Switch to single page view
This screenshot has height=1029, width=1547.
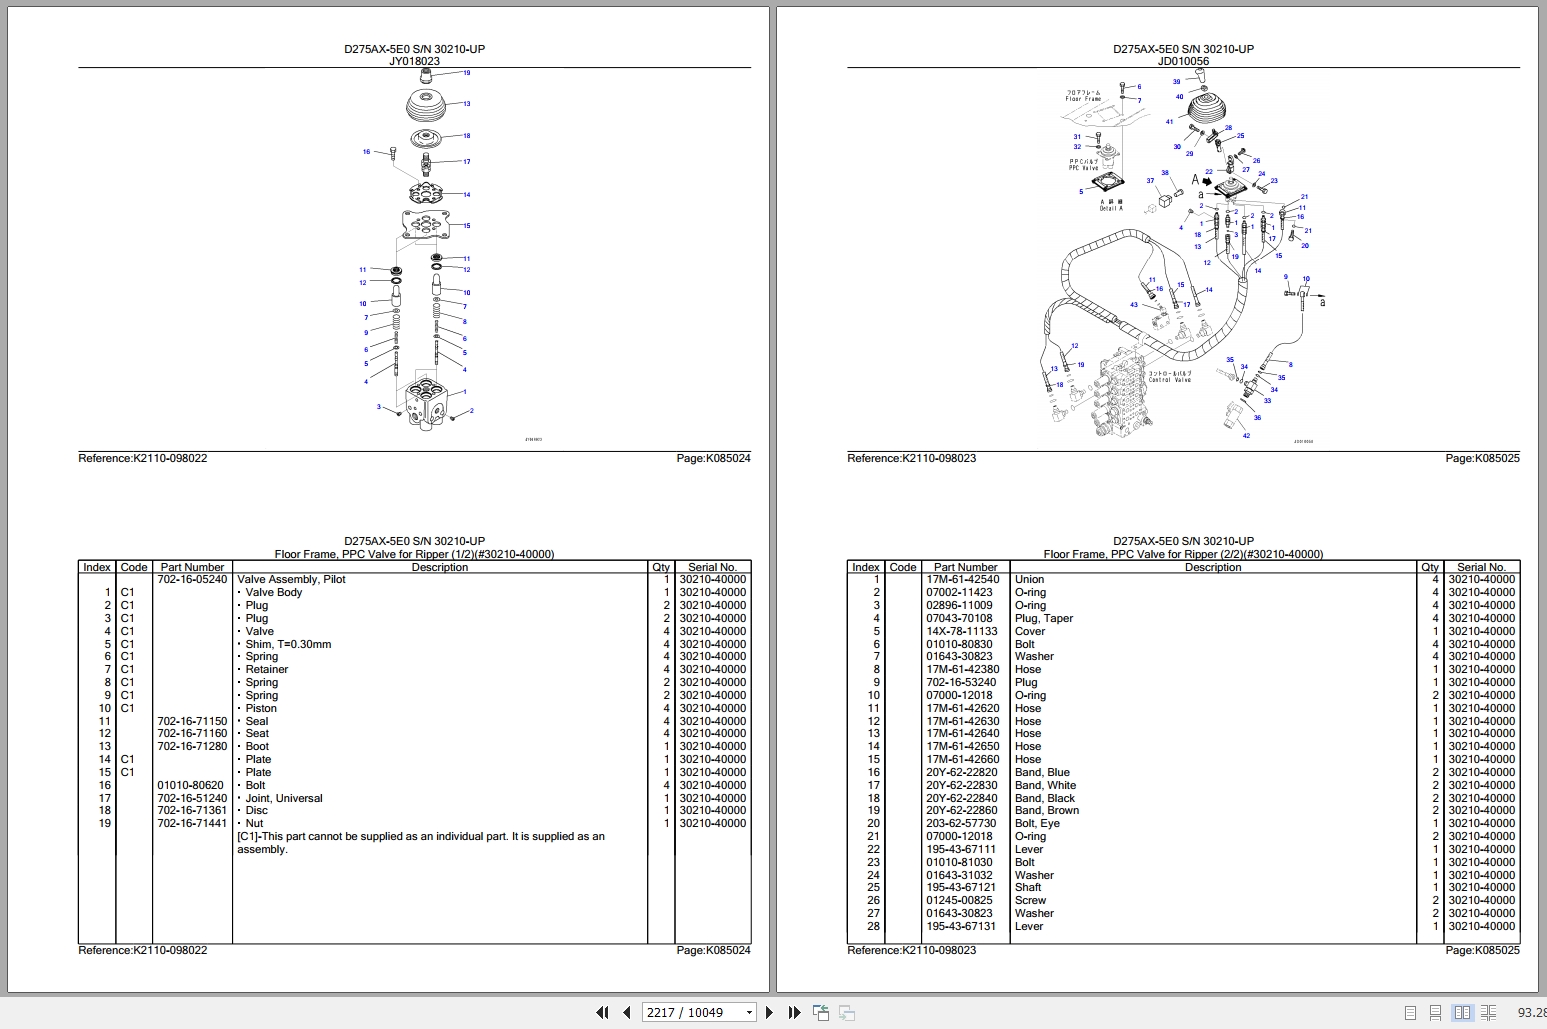1410,1013
